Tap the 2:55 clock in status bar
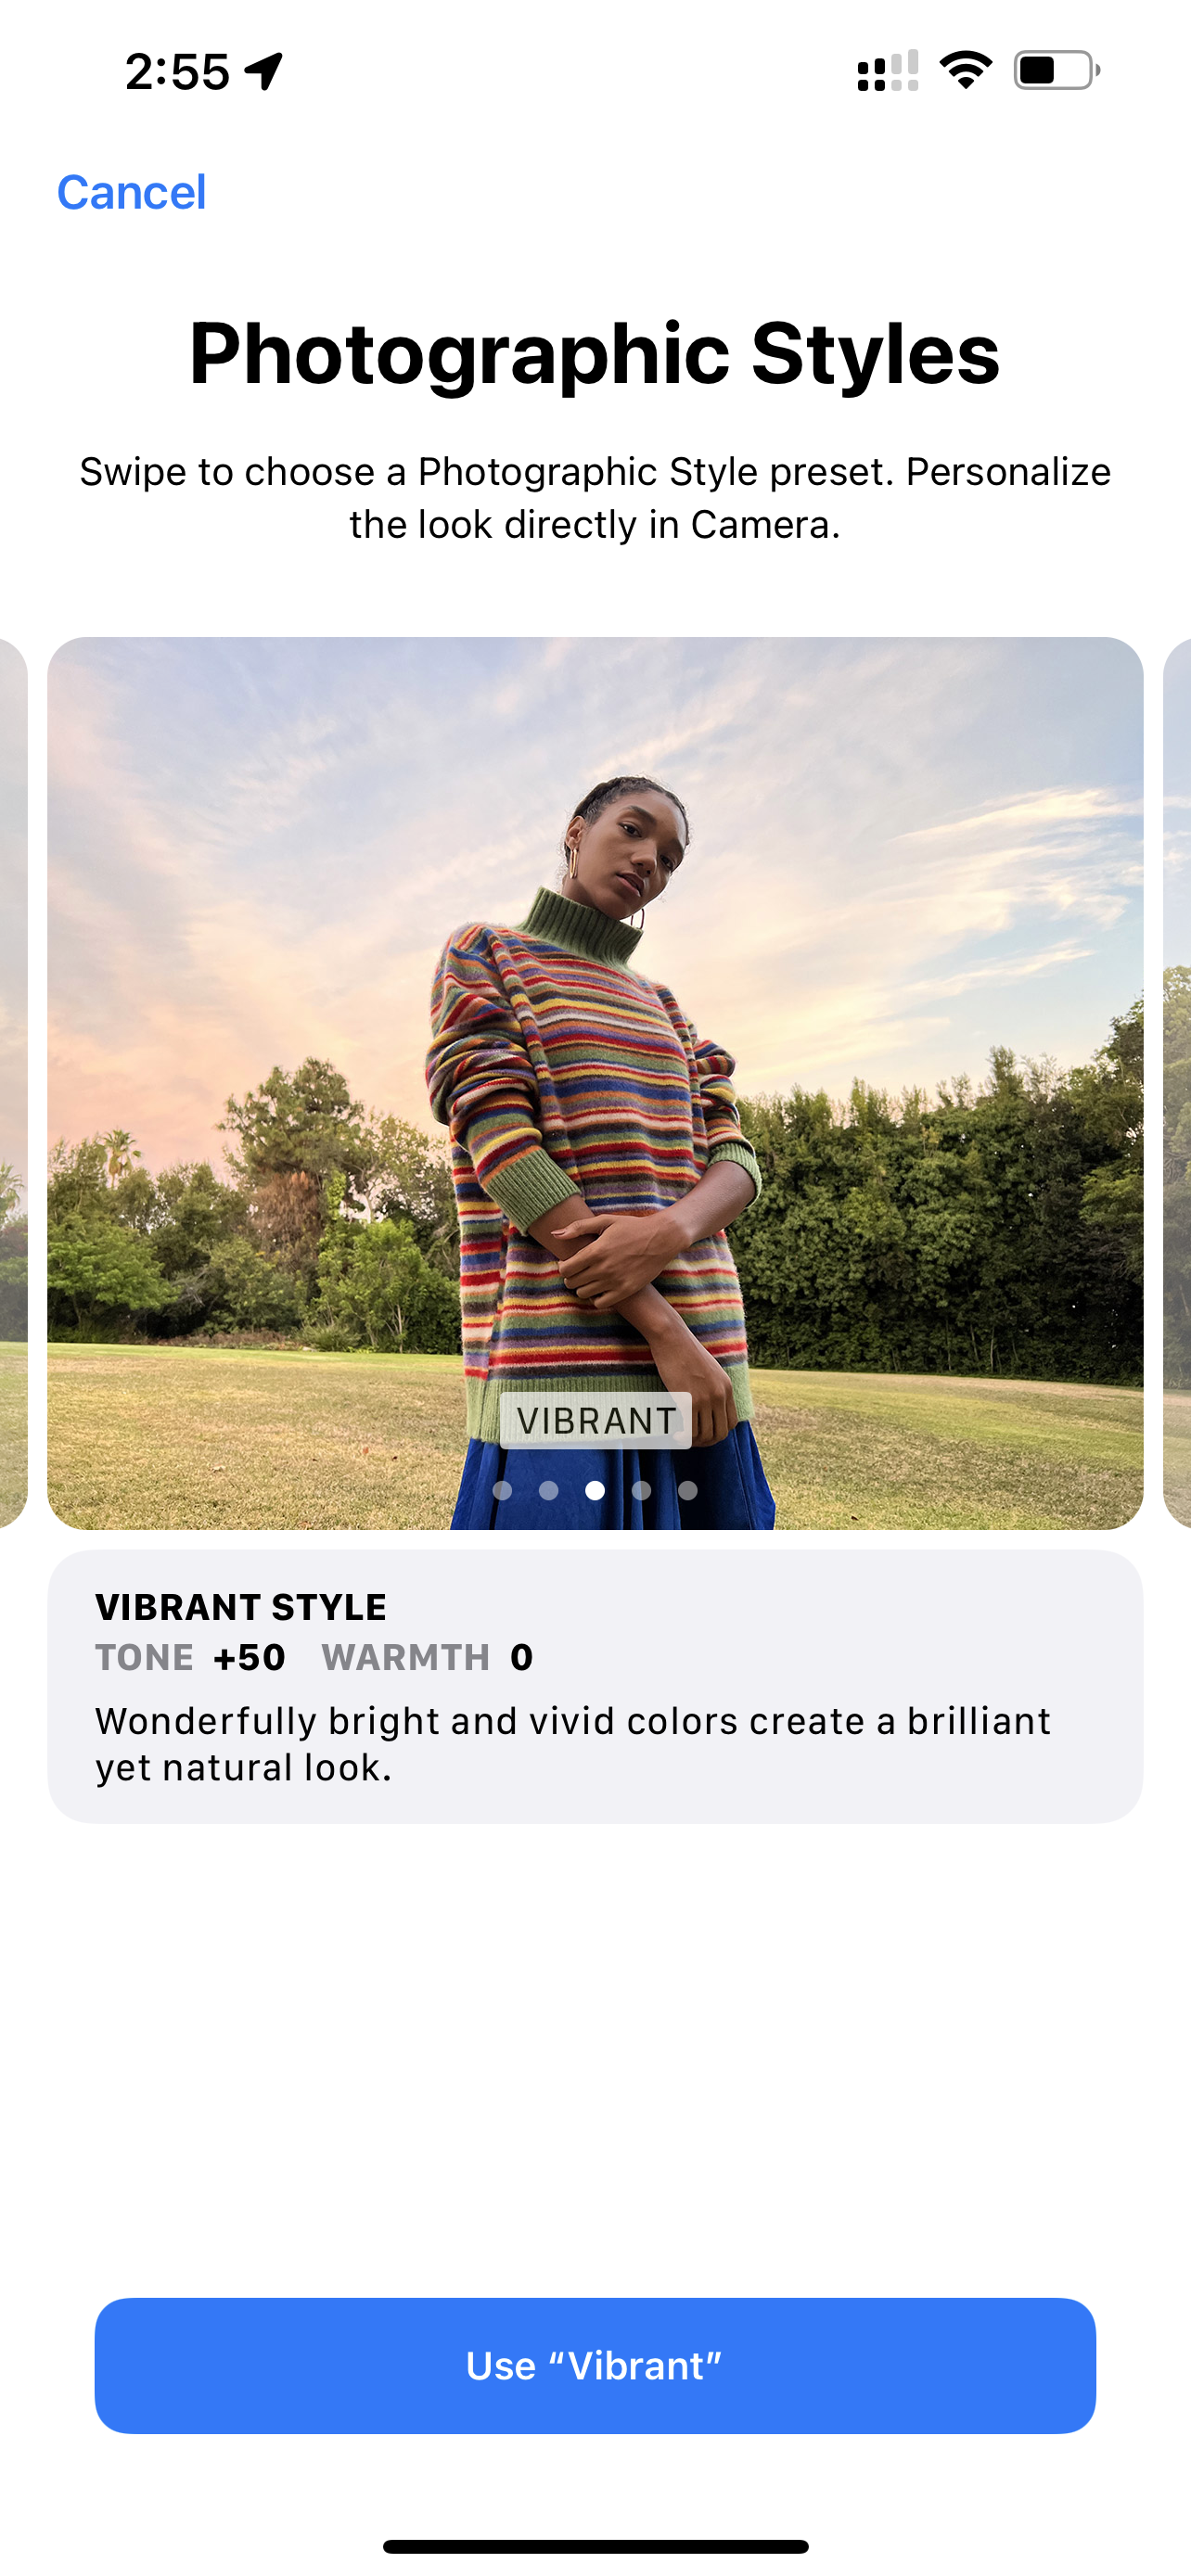 point(177,72)
